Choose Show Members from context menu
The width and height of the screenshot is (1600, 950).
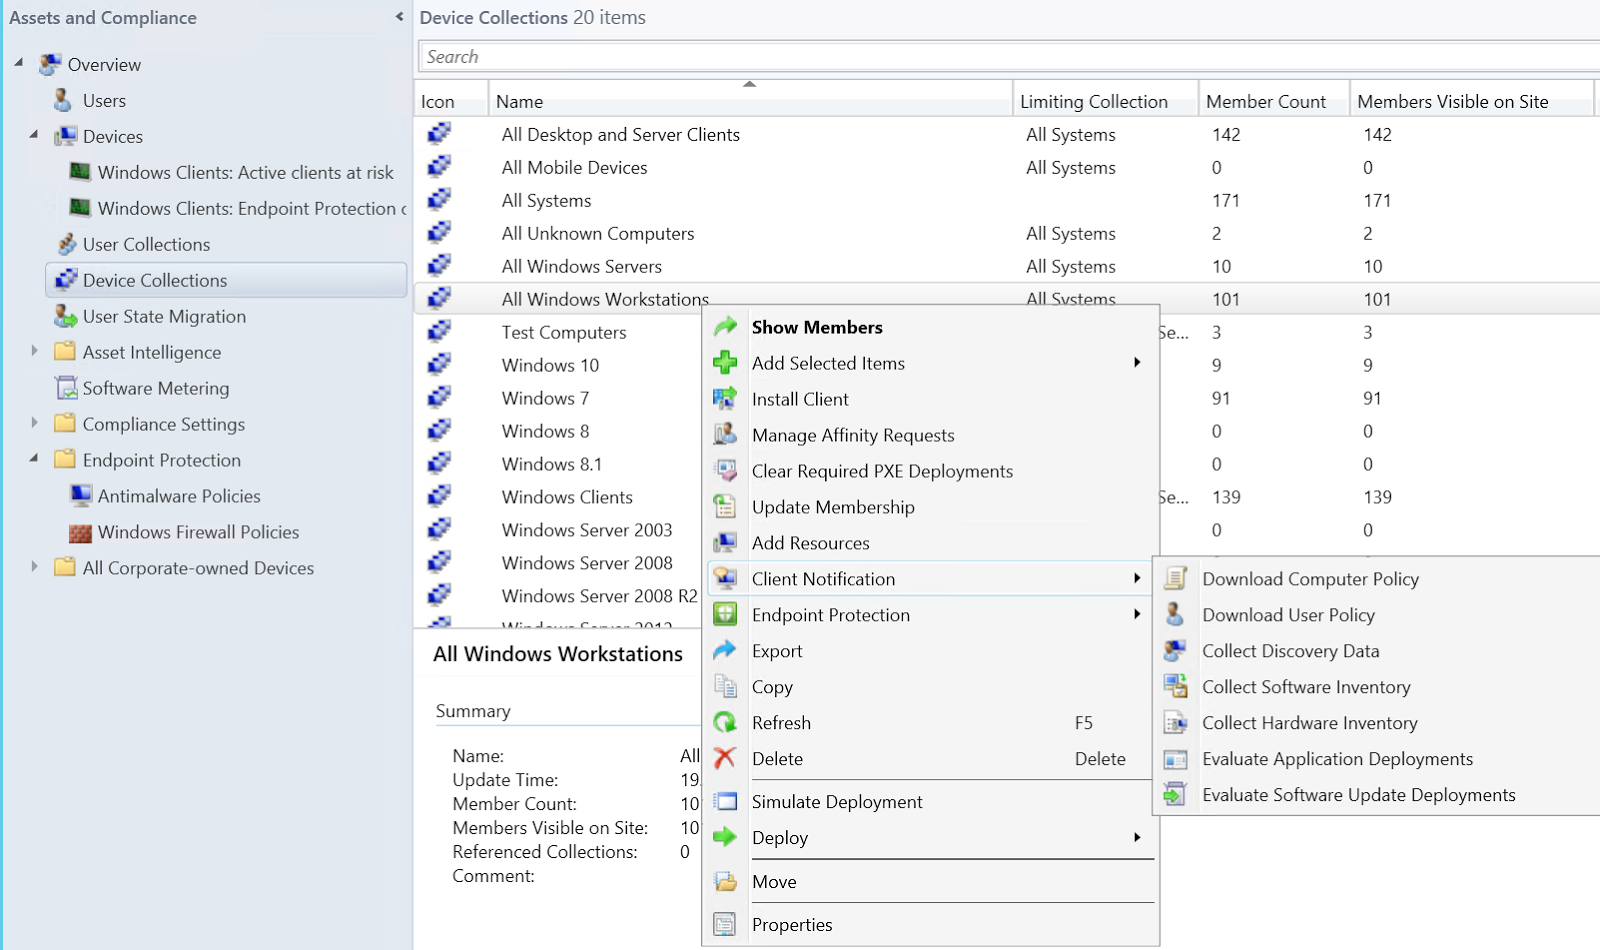point(817,327)
